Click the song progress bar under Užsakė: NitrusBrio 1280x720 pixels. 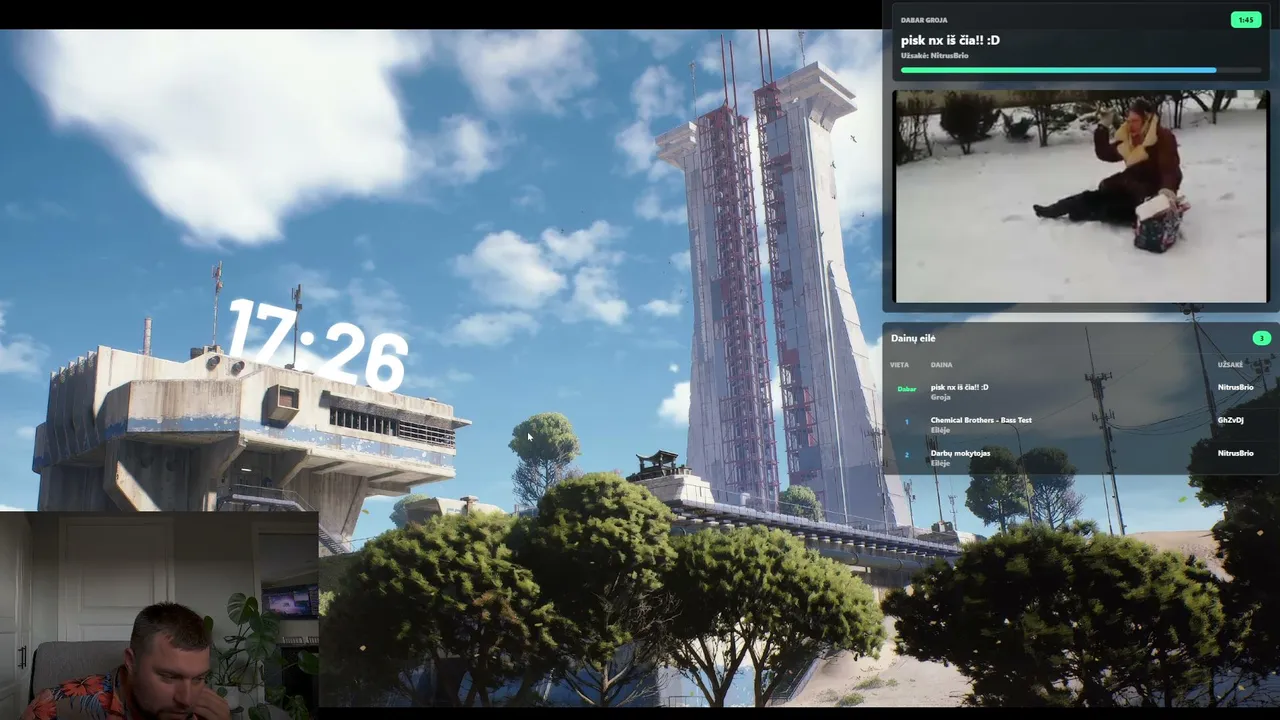pos(1081,70)
